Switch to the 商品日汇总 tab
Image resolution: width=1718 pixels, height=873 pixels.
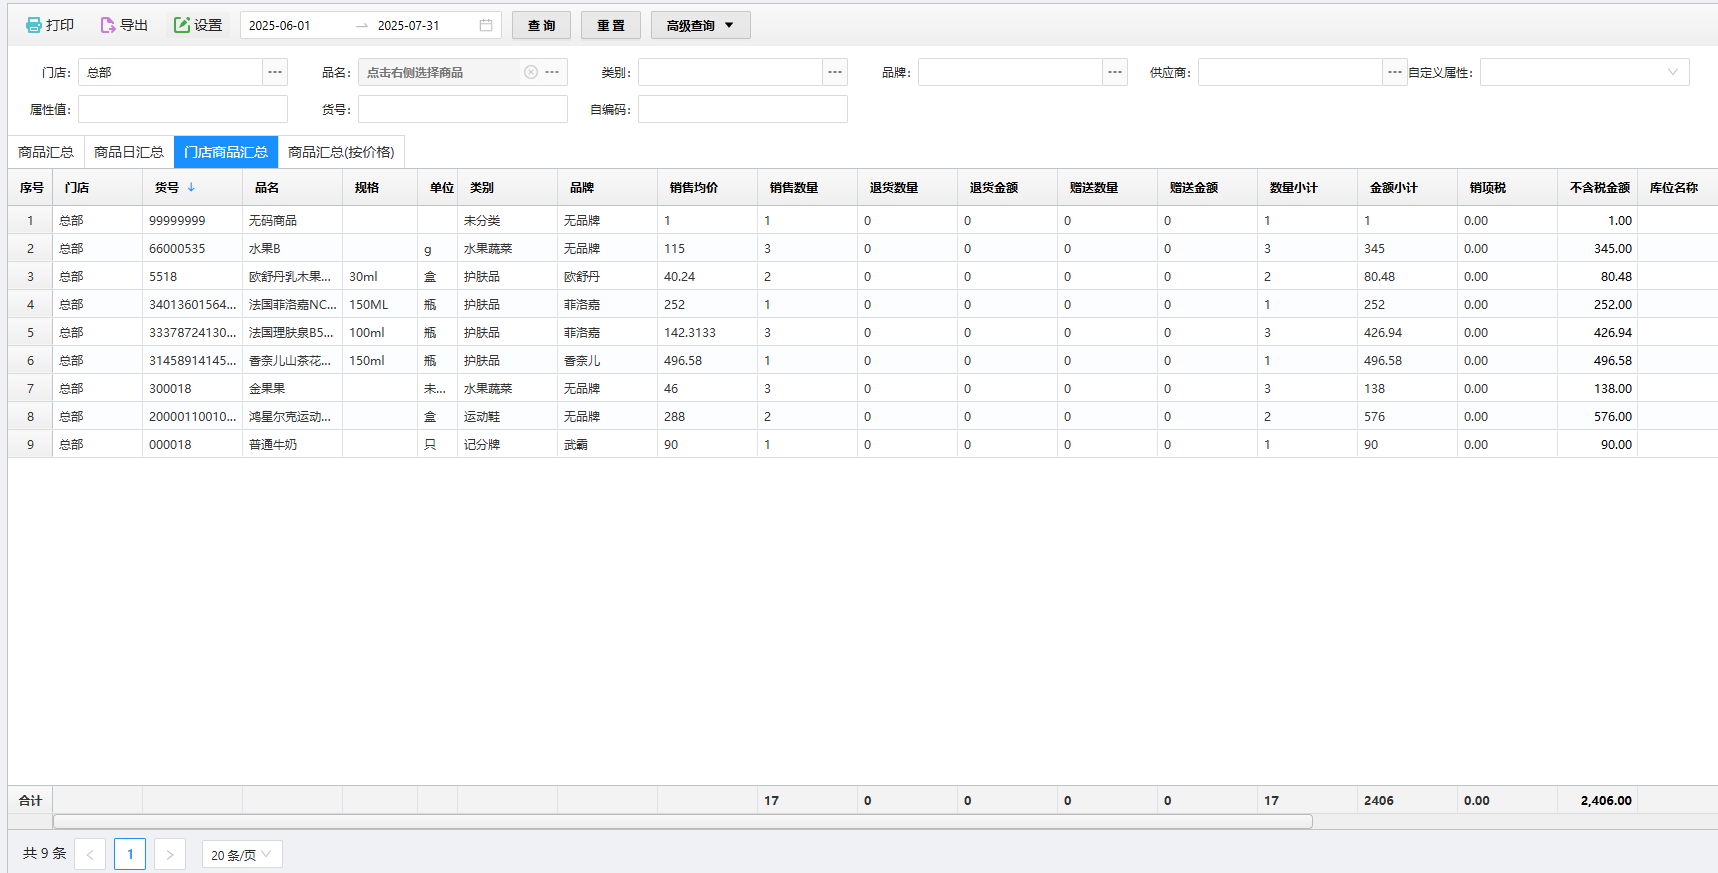coord(129,152)
